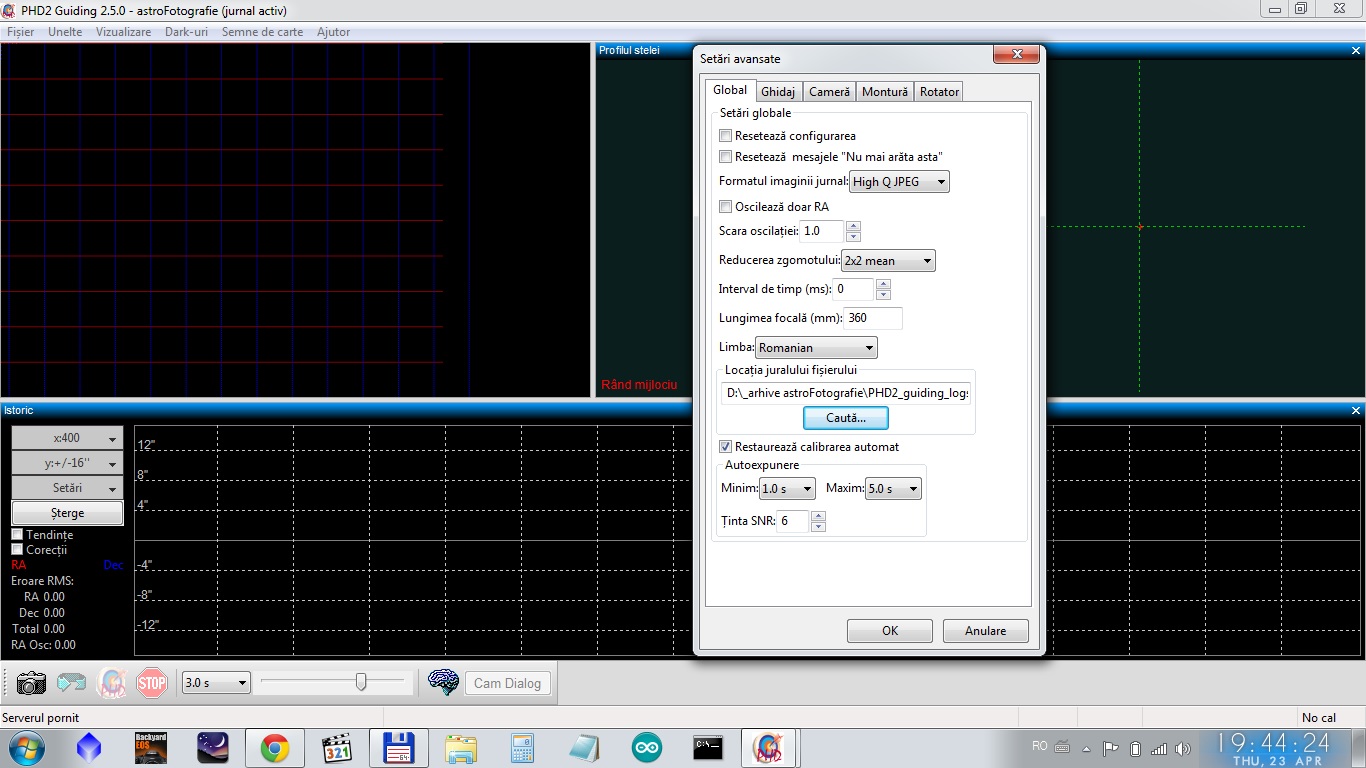Viewport: 1366px width, 768px height.
Task: Open Formatul imaginii jurnal dropdown
Action: click(x=899, y=182)
